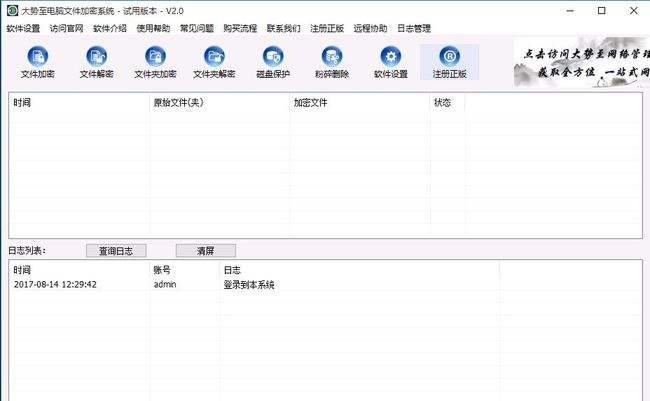The width and height of the screenshot is (650, 401).
Task: Click the 查询日志 button
Action: point(116,251)
